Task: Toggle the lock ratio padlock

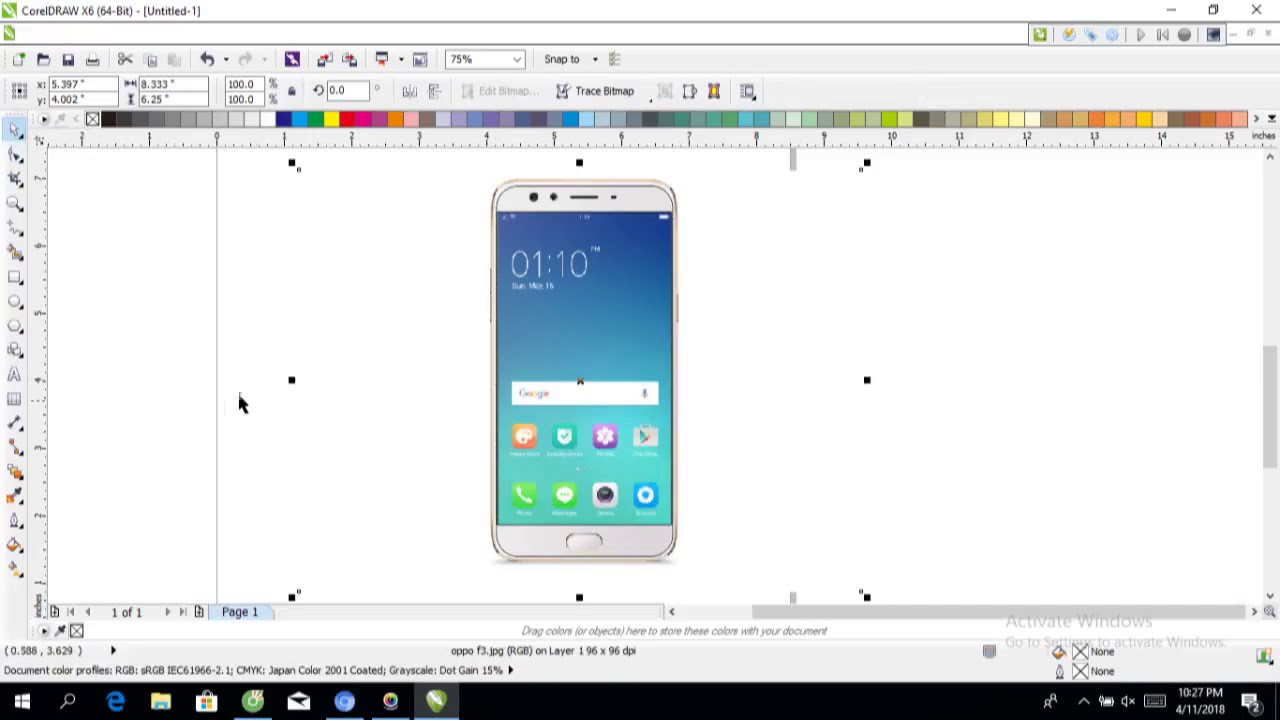Action: coord(291,91)
